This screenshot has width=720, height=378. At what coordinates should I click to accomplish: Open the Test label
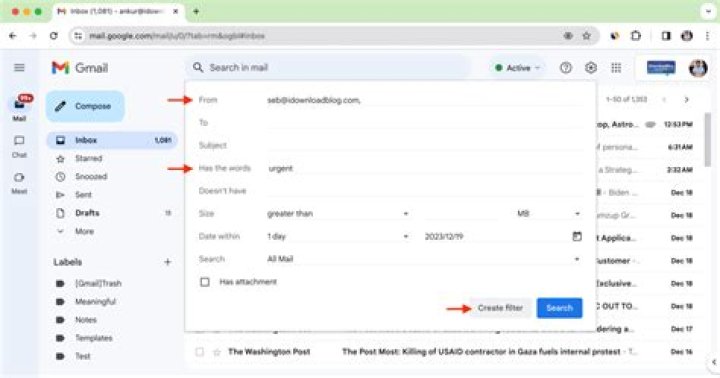coord(83,356)
